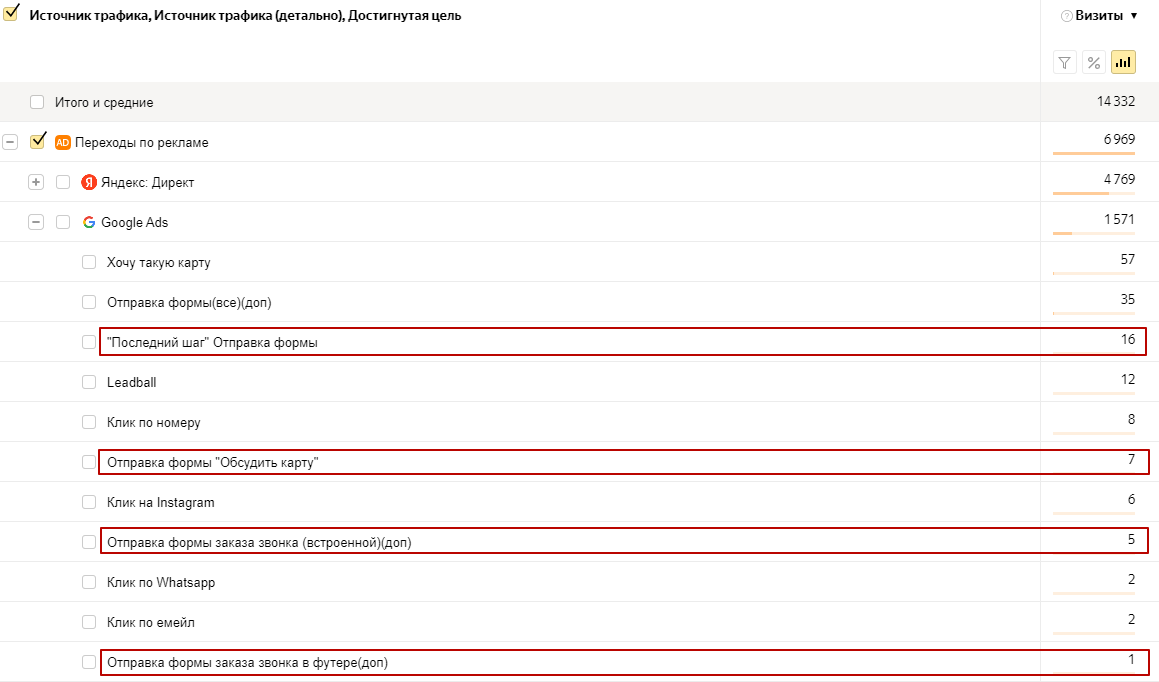Click the 6 969 visits value
1159x682 pixels.
[1119, 139]
